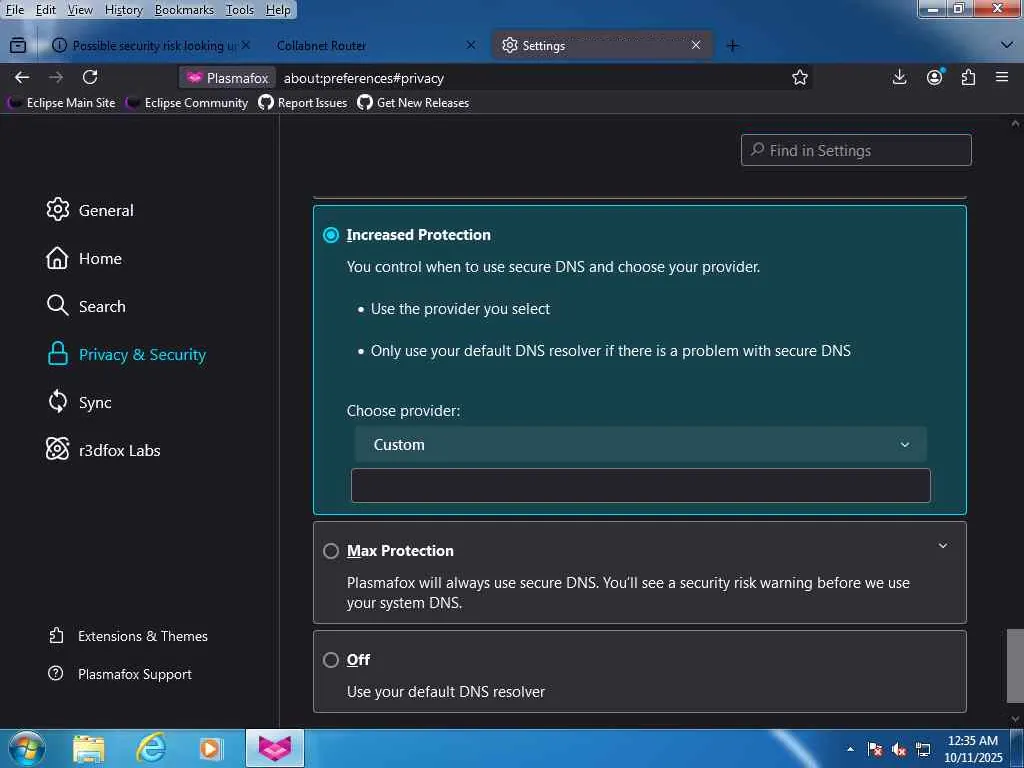
Task: Select the Settings tab
Action: (601, 45)
